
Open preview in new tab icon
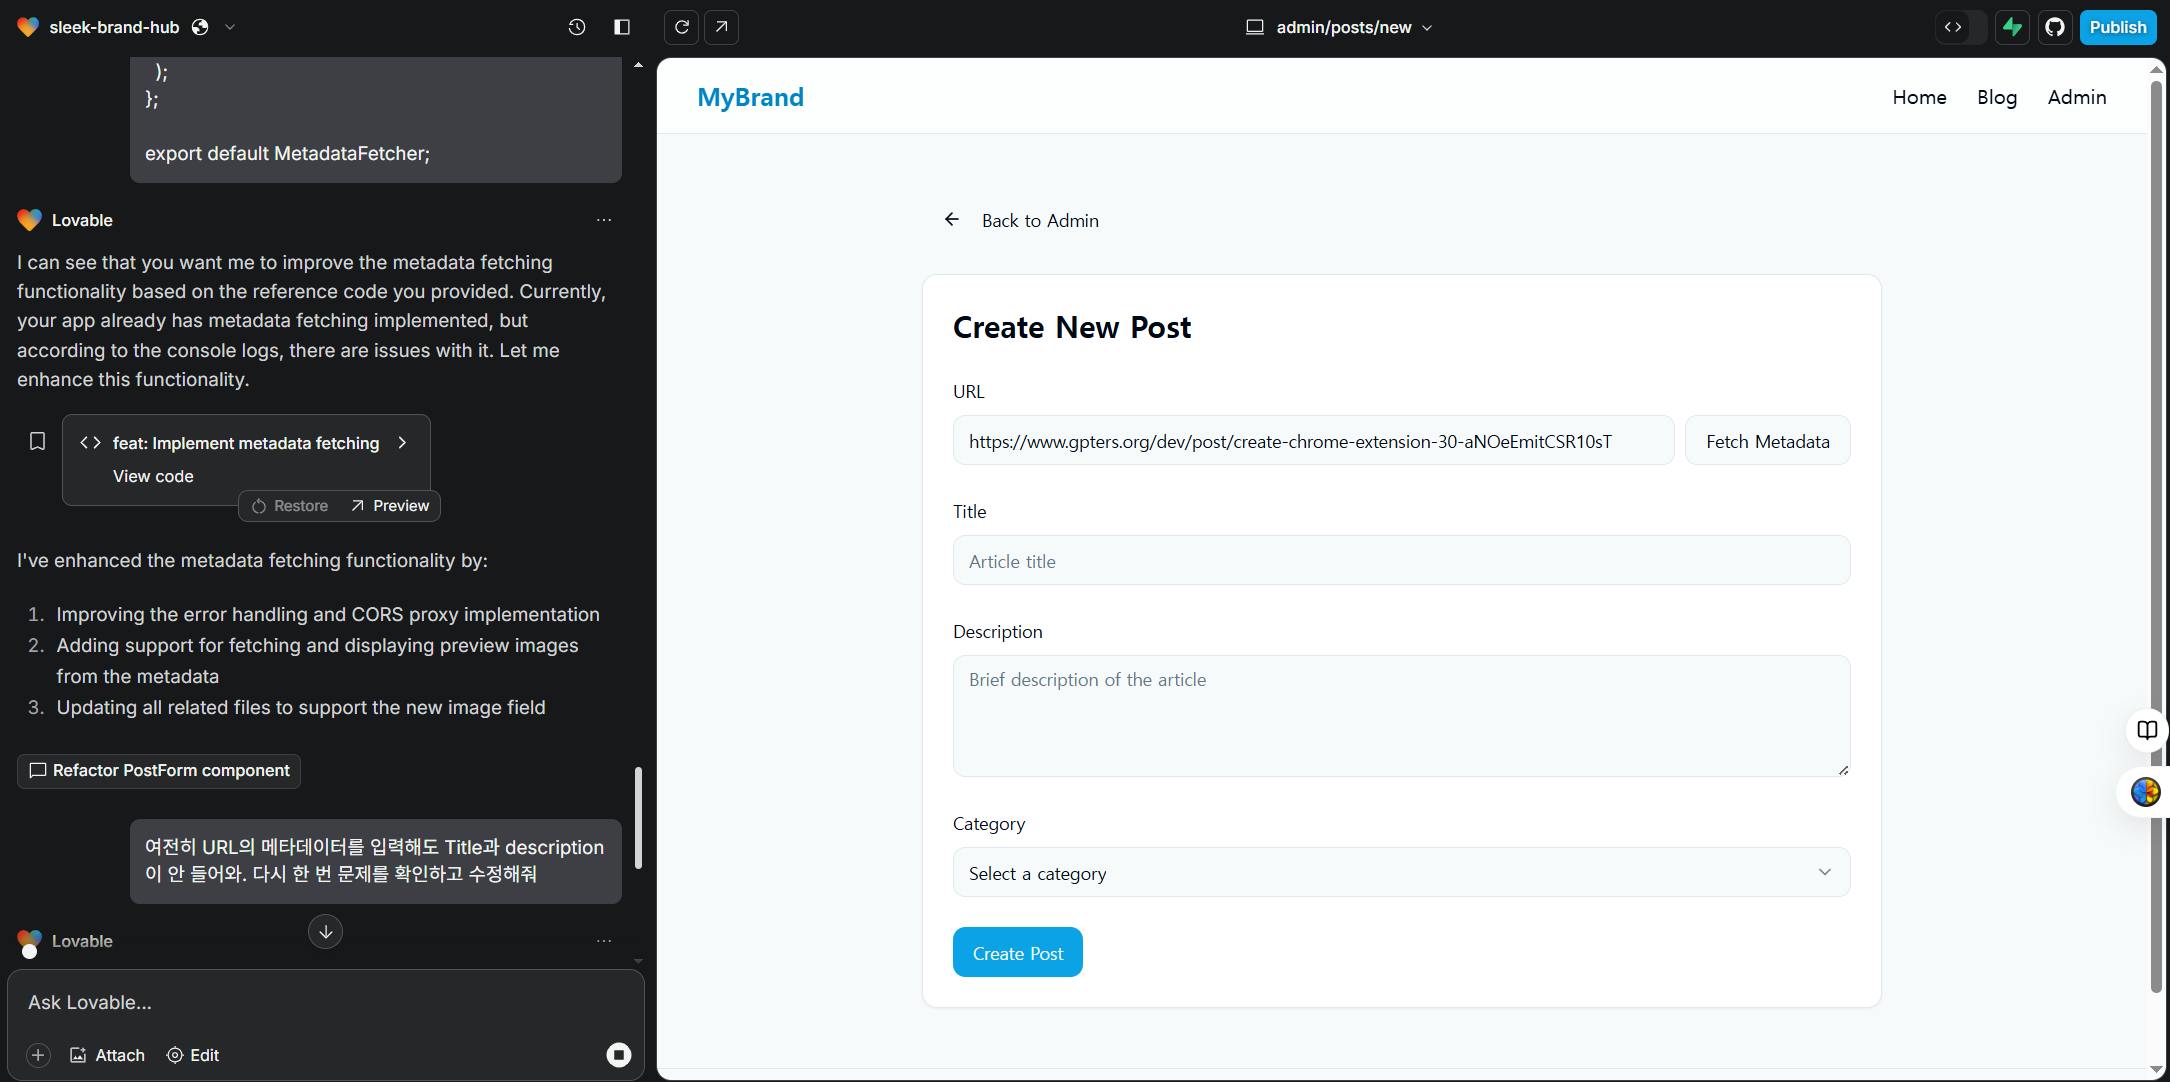pos(721,27)
